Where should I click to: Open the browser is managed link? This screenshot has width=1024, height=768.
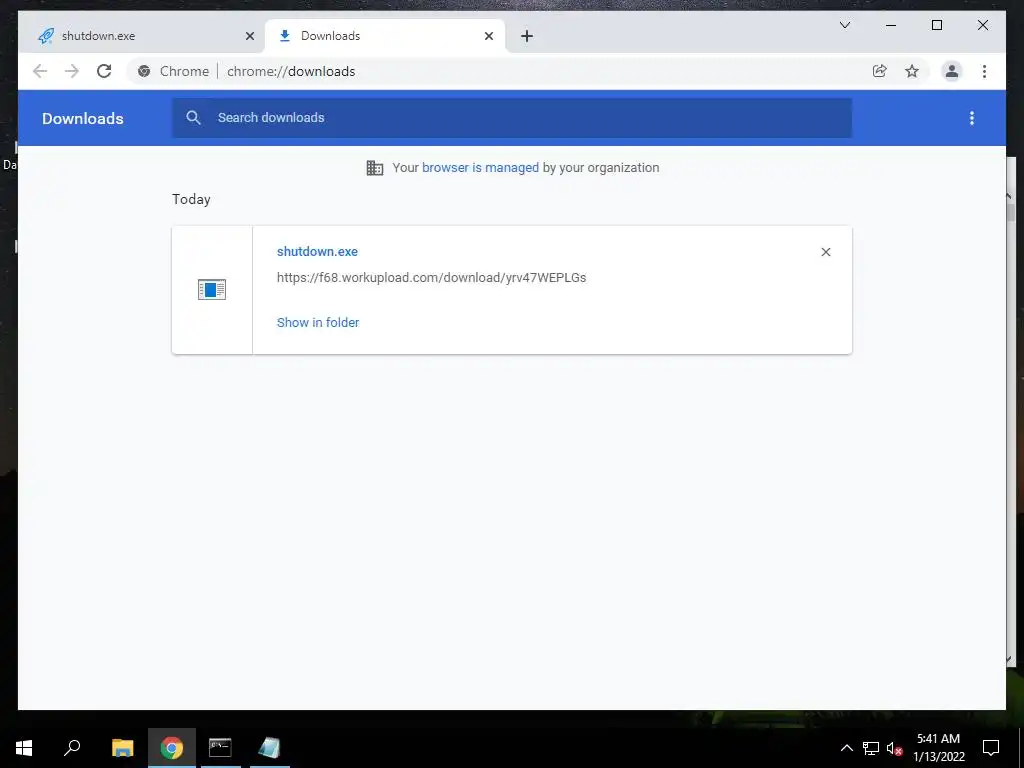click(x=481, y=168)
